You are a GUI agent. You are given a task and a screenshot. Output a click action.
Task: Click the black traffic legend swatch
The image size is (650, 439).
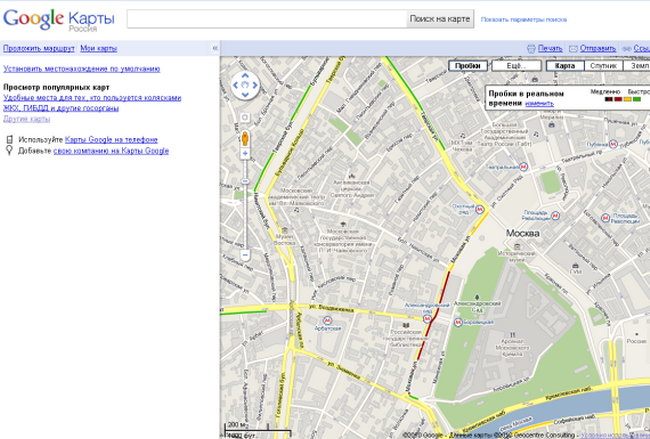(609, 99)
